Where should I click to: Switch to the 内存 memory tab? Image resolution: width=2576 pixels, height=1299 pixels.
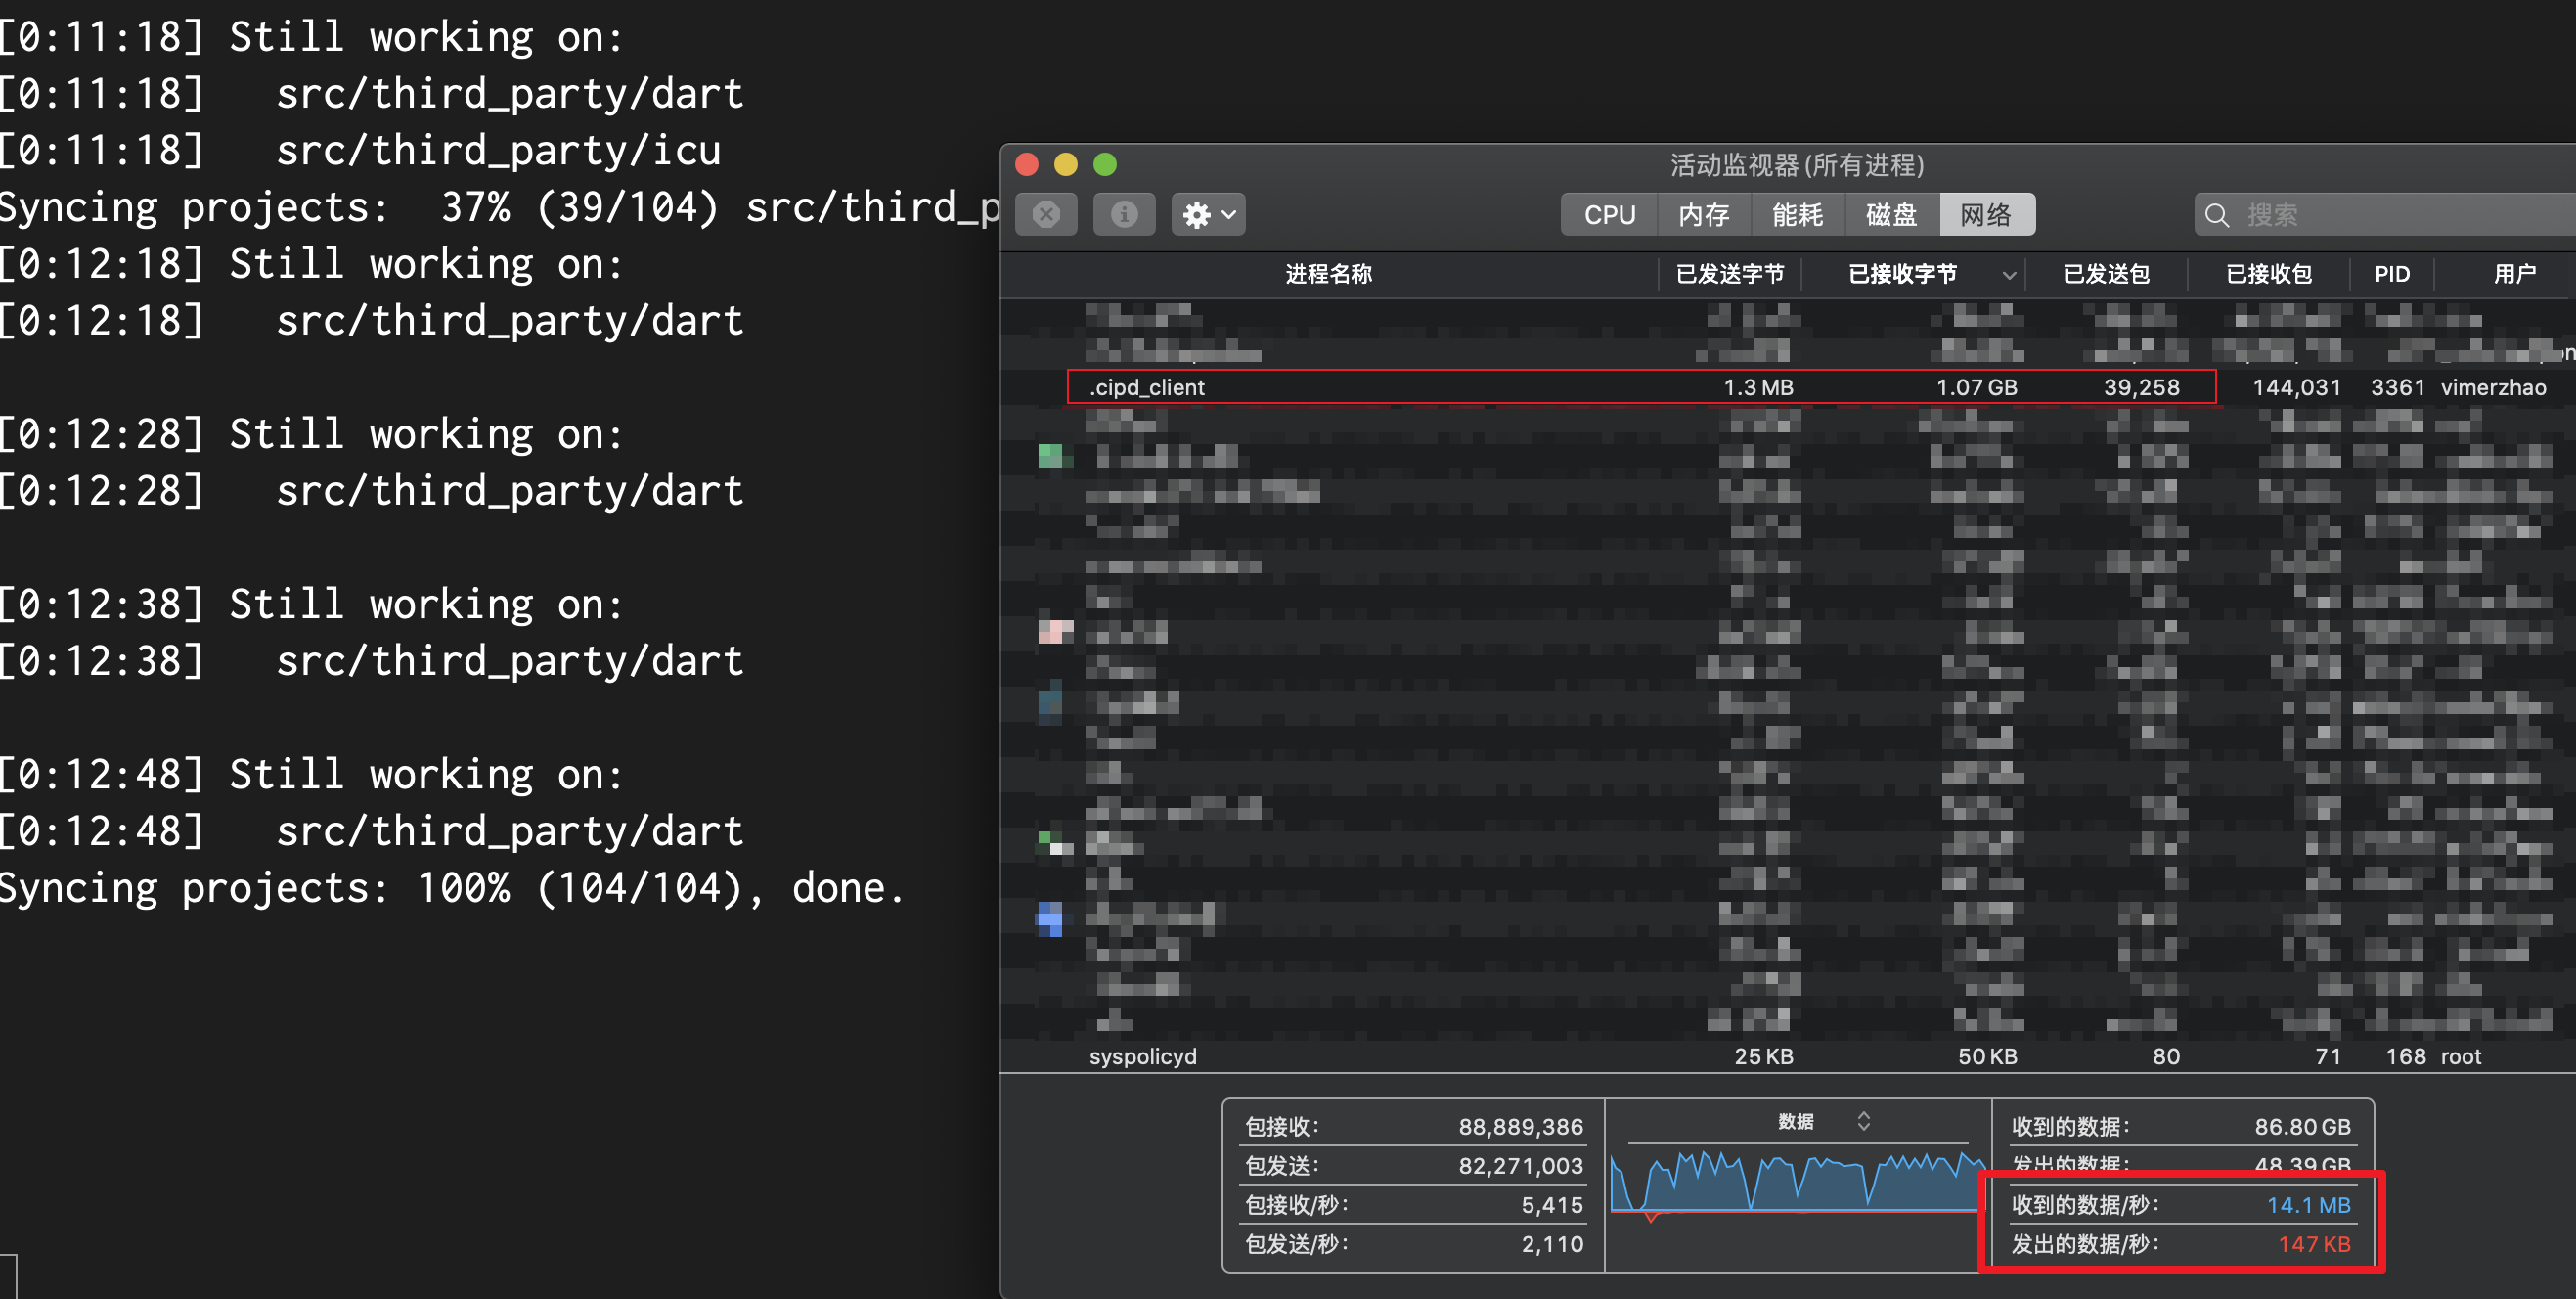tap(1703, 214)
